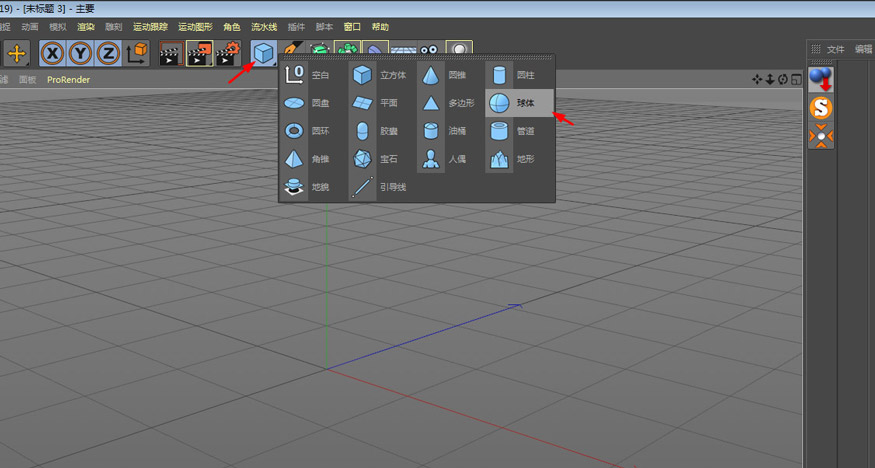875x468 pixels.
Task: Create a 平面 (Plane) primitive
Action: (379, 103)
